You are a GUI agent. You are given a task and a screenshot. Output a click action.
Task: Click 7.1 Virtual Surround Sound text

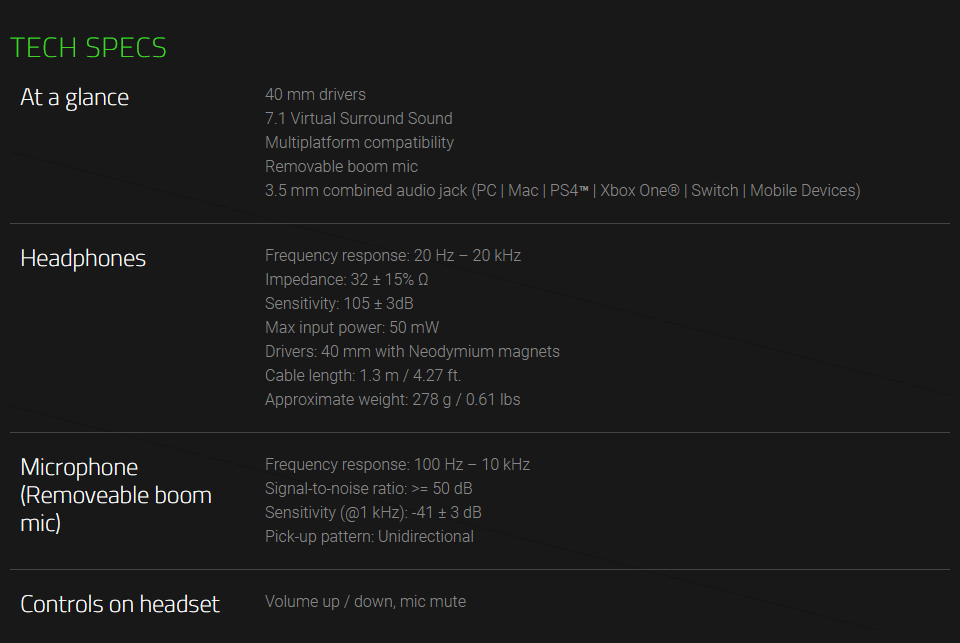point(359,118)
